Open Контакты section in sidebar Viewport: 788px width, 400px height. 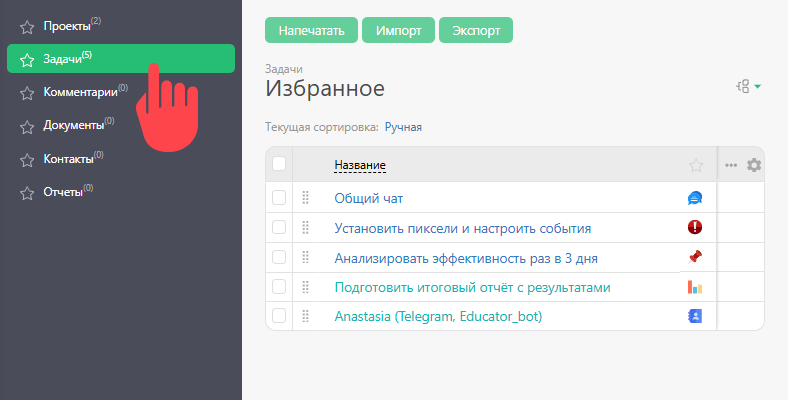(121, 159)
